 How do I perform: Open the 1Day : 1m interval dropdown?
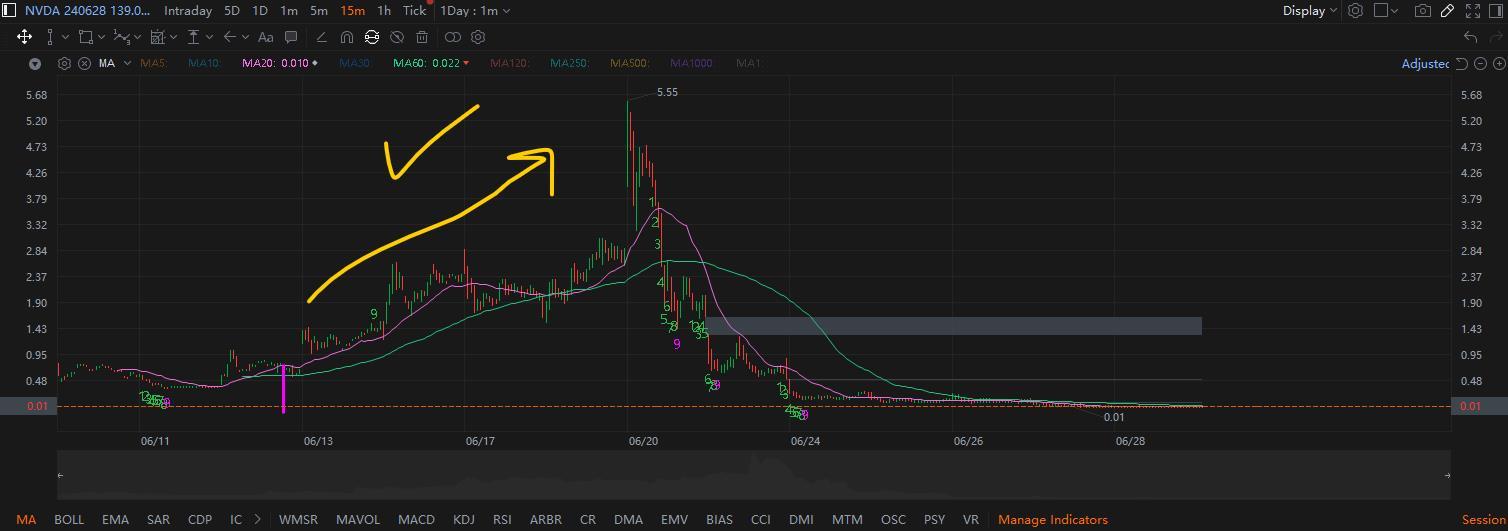pos(475,11)
